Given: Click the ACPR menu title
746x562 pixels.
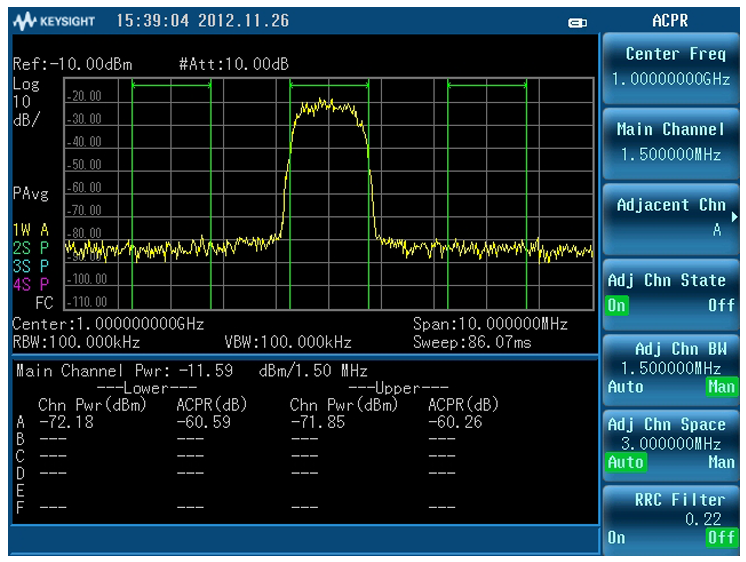Looking at the screenshot, I should coord(670,21).
